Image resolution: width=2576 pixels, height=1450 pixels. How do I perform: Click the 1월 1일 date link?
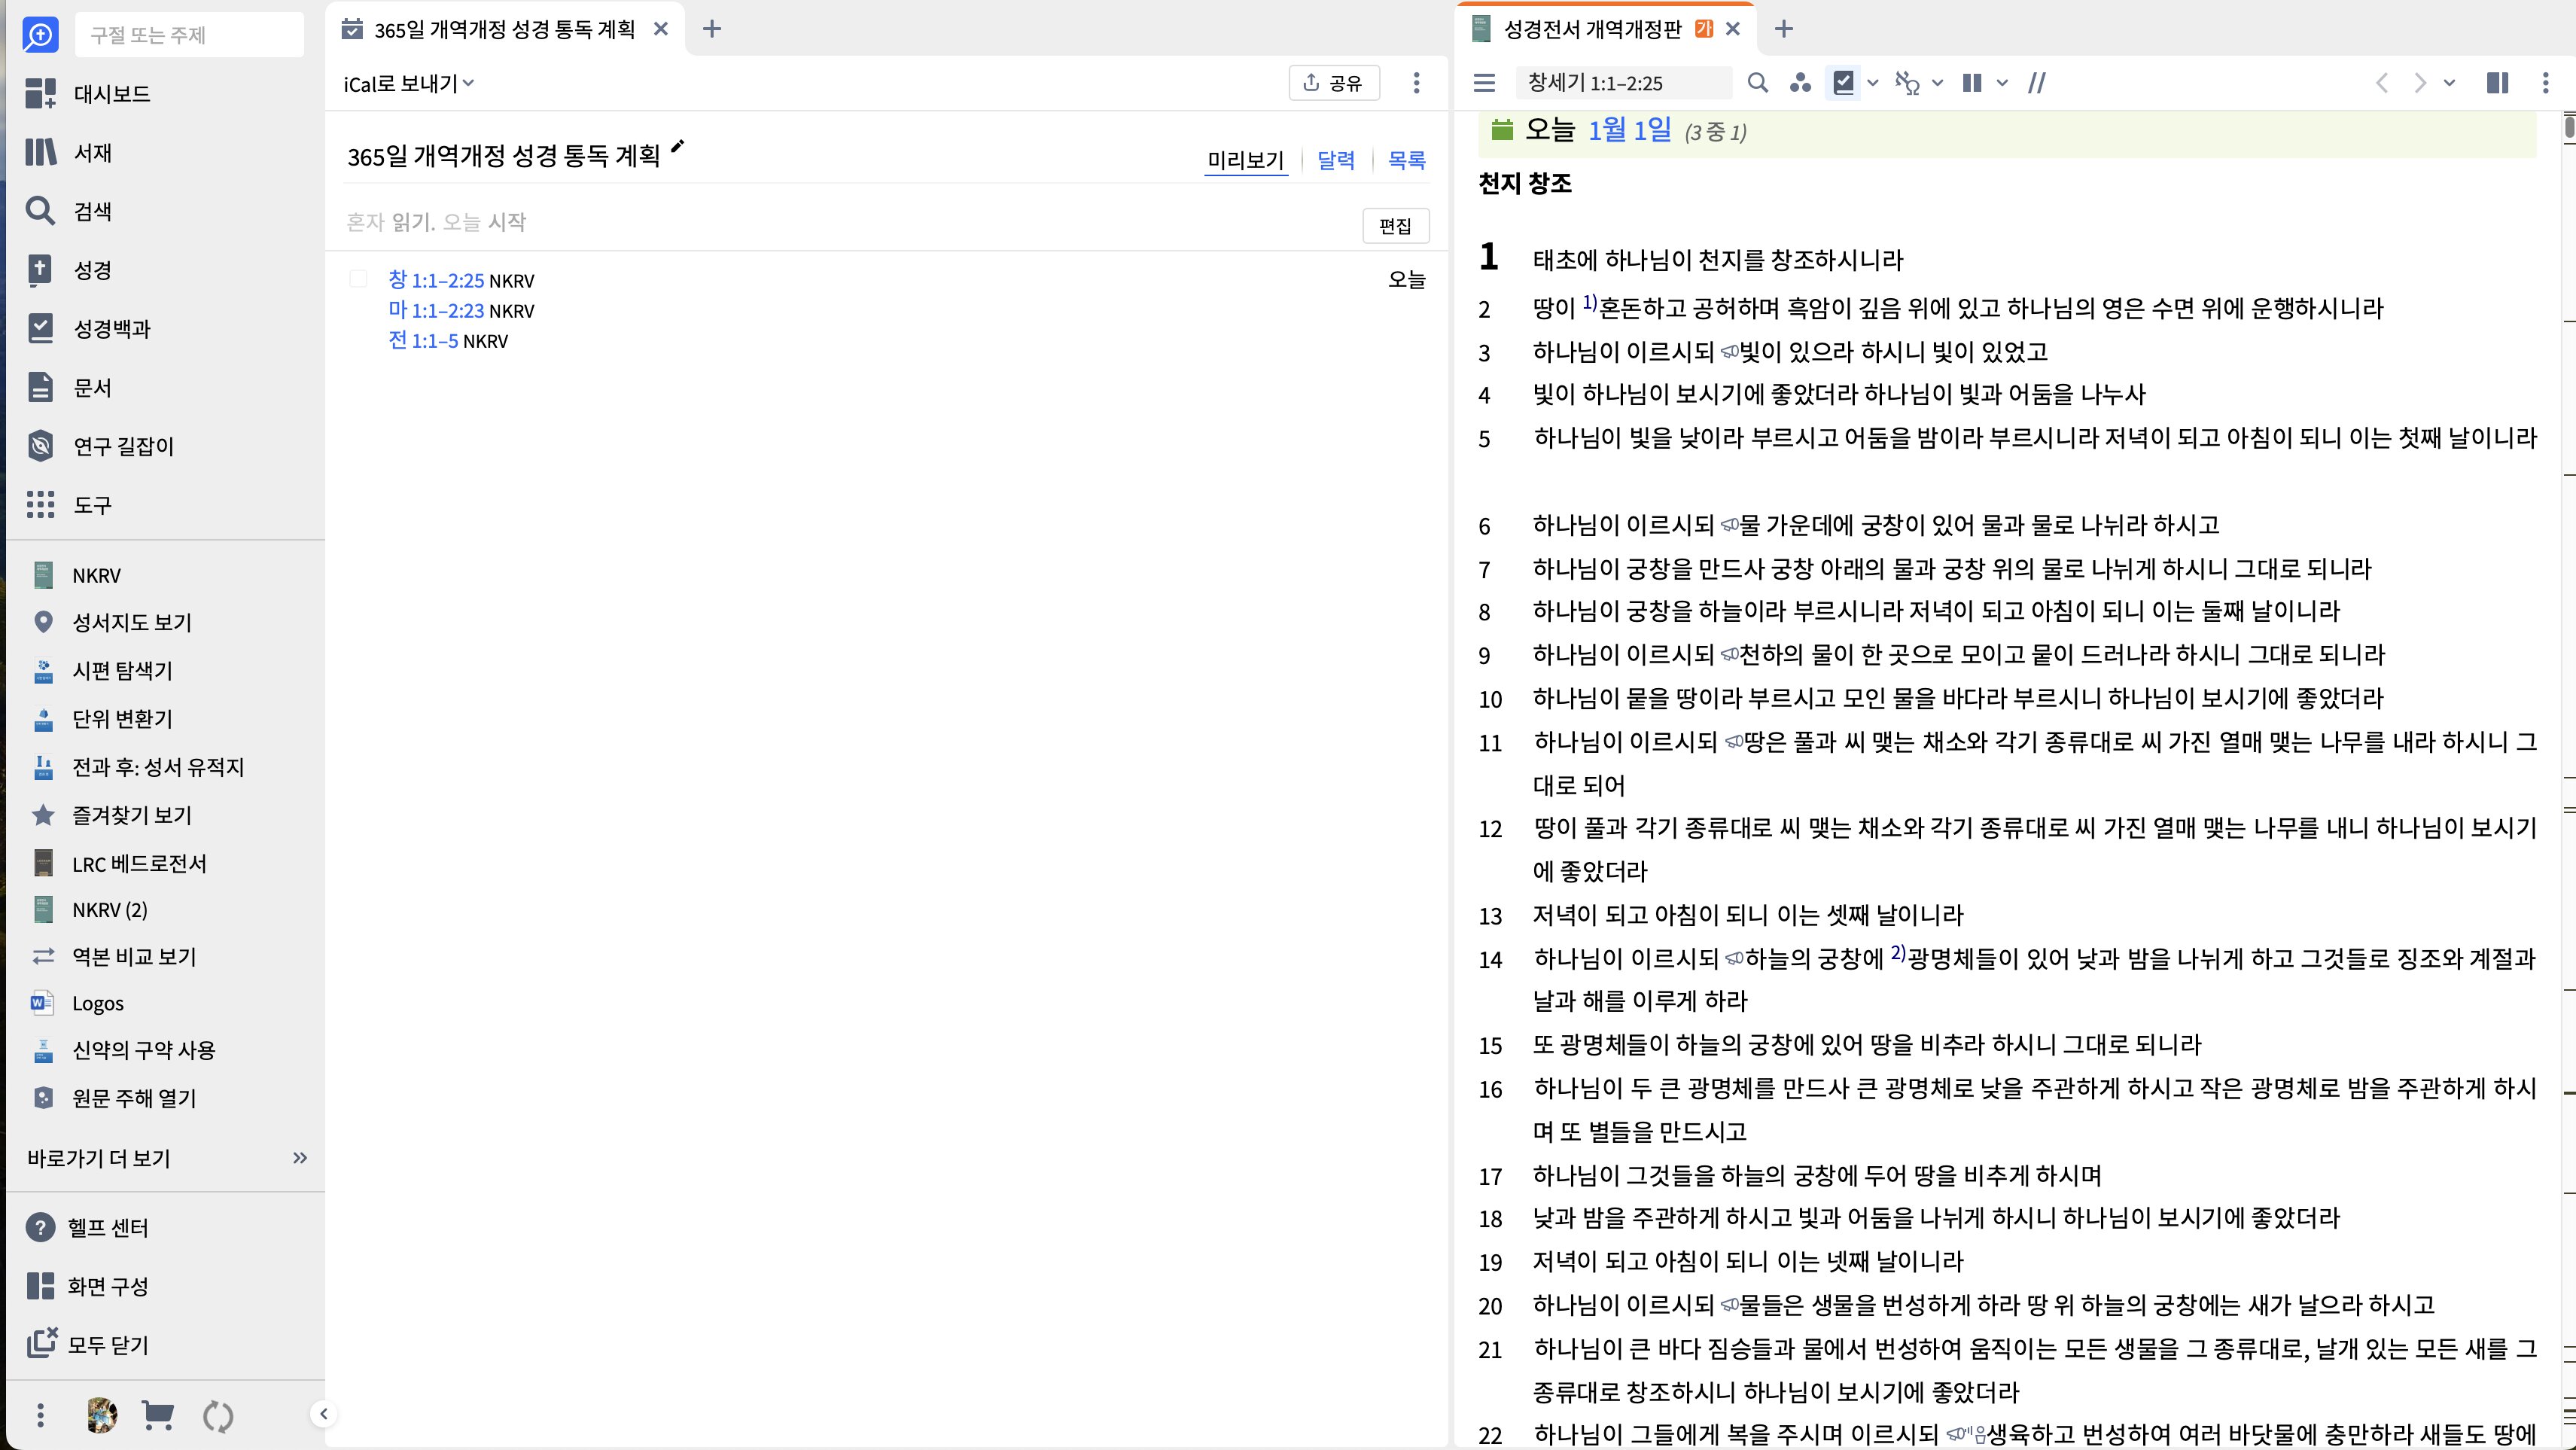click(1629, 129)
